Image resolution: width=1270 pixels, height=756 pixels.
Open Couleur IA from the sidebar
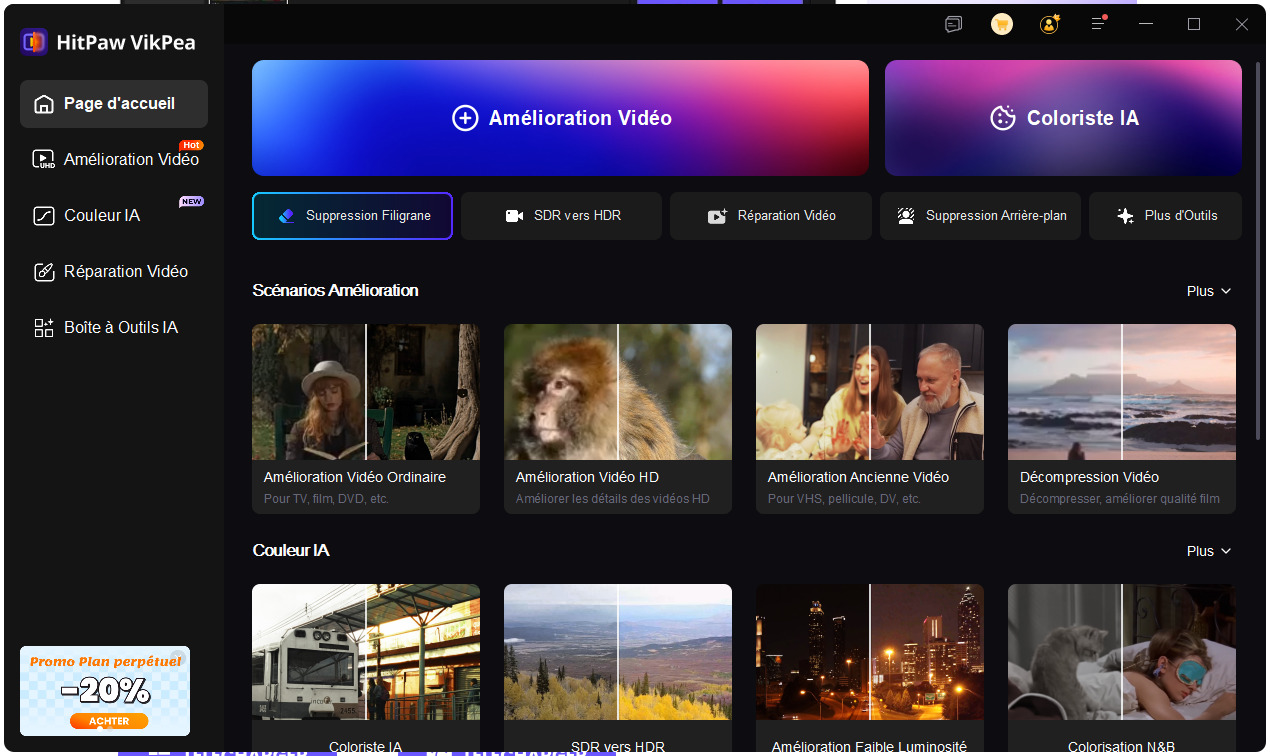pos(100,216)
